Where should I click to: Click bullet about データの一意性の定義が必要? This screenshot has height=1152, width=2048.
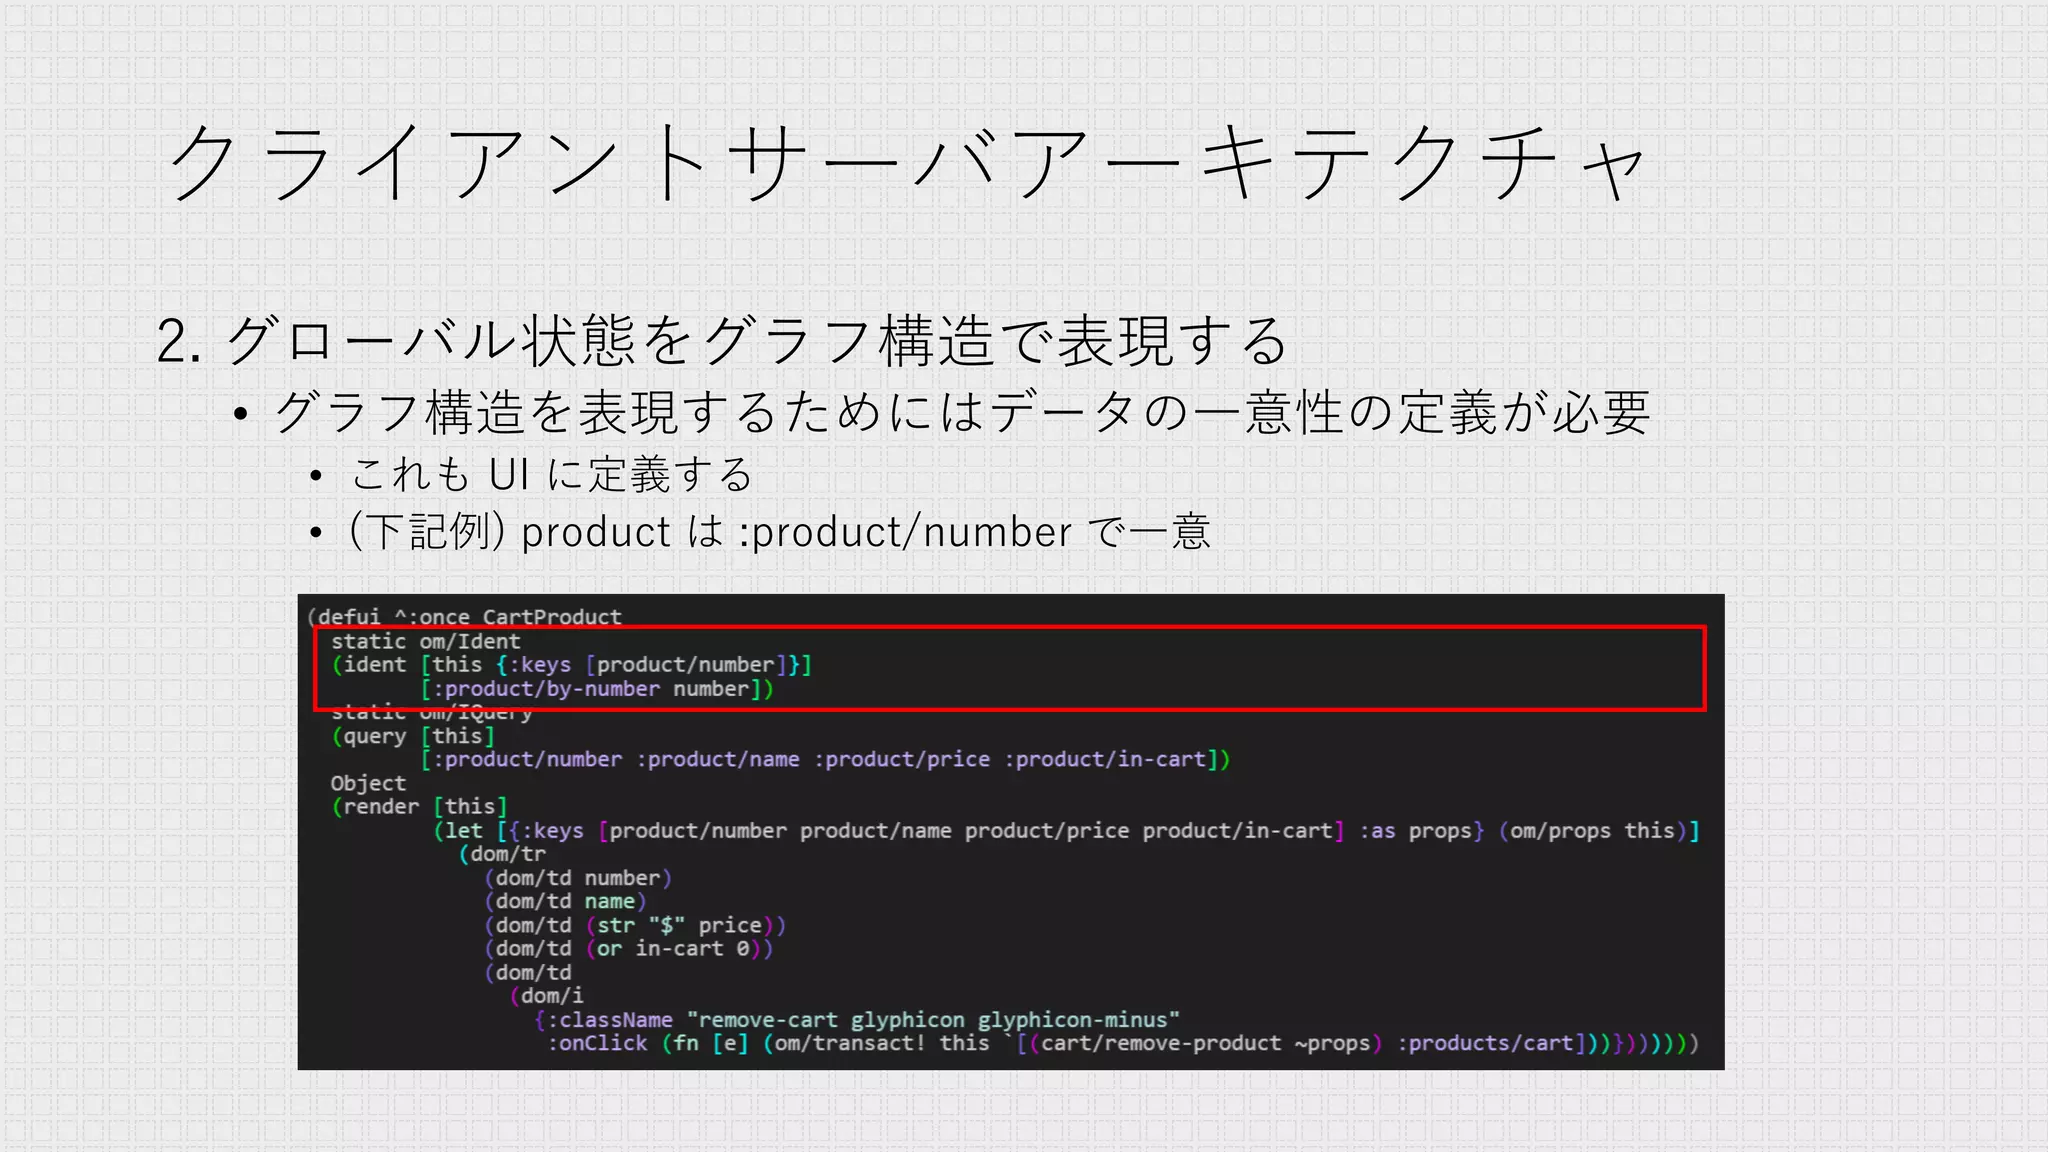tap(960, 412)
